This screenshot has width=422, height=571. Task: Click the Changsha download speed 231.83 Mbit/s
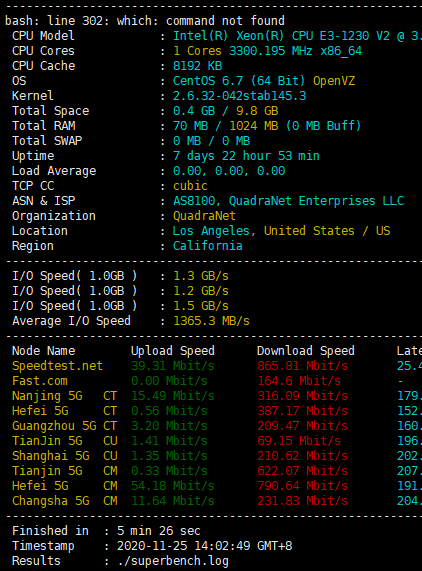click(302, 500)
